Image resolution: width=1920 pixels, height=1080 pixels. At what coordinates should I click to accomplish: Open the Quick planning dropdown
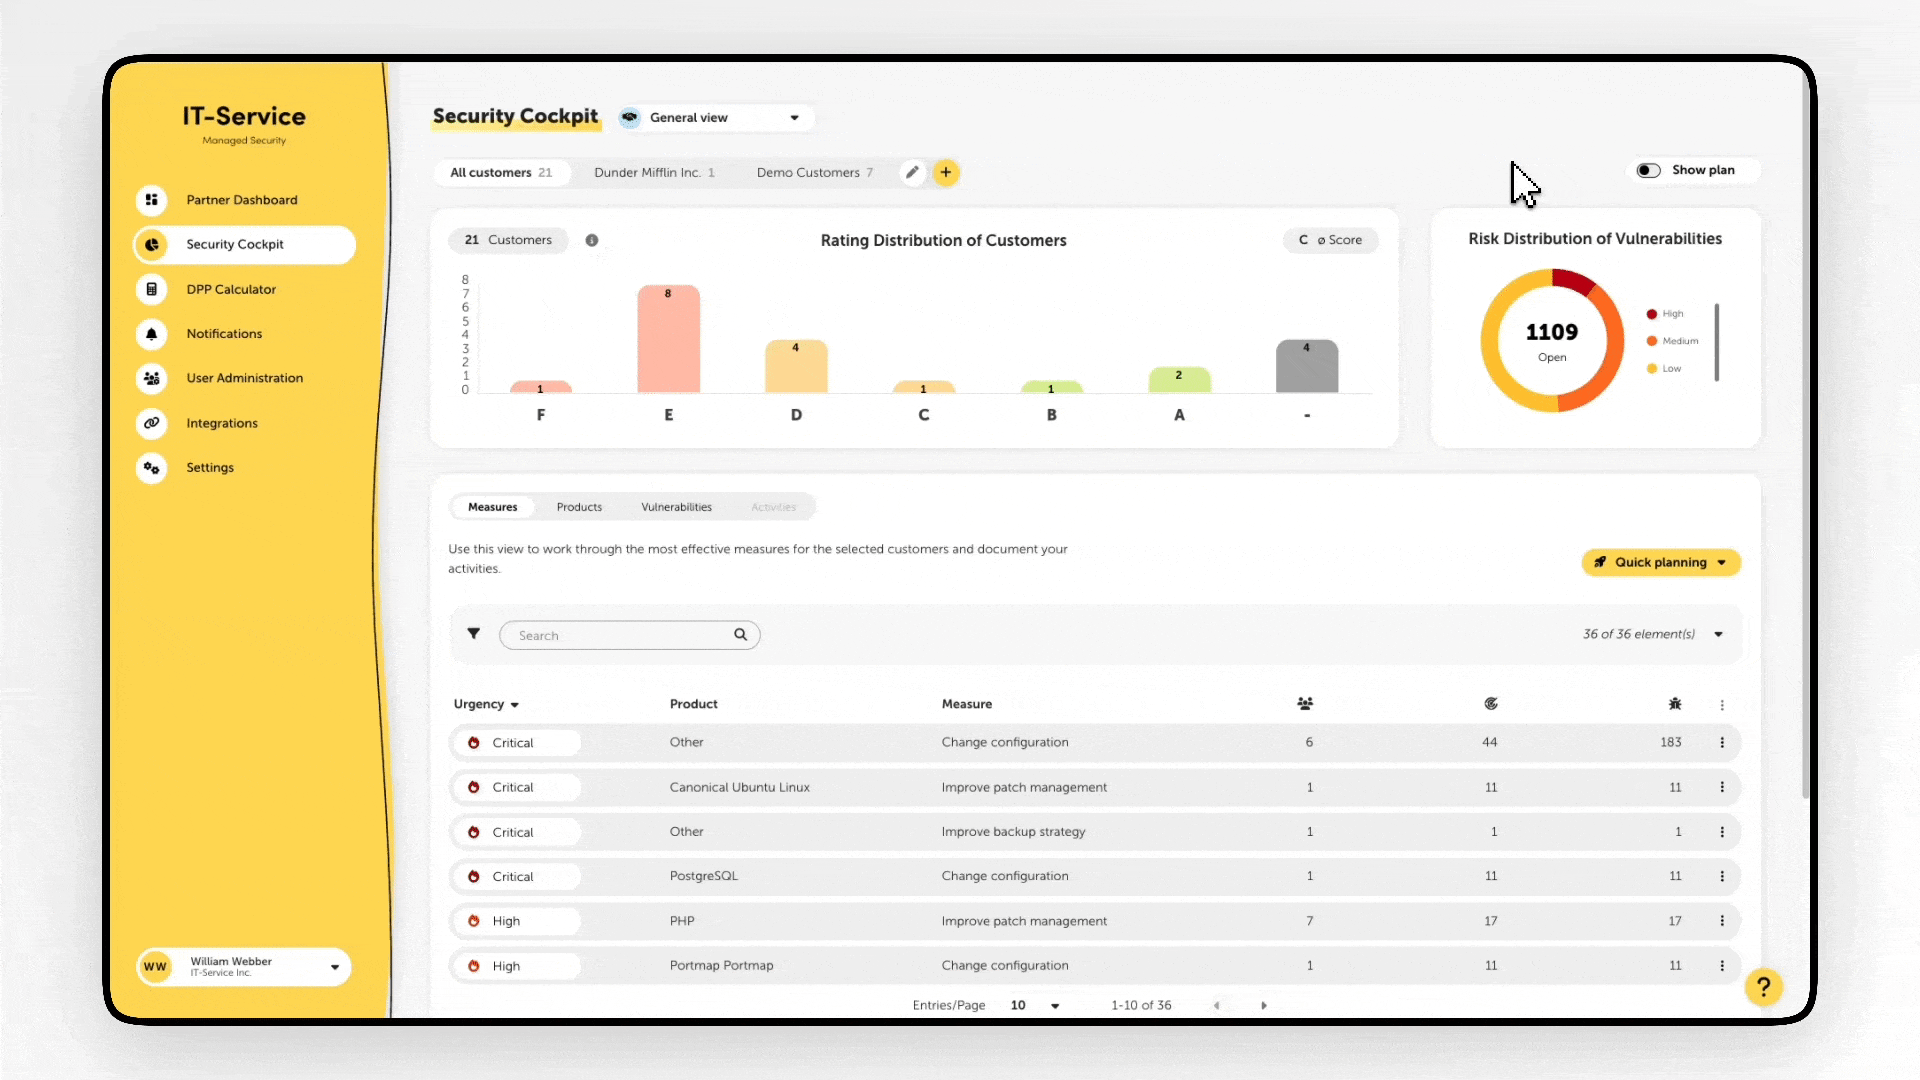point(1661,562)
